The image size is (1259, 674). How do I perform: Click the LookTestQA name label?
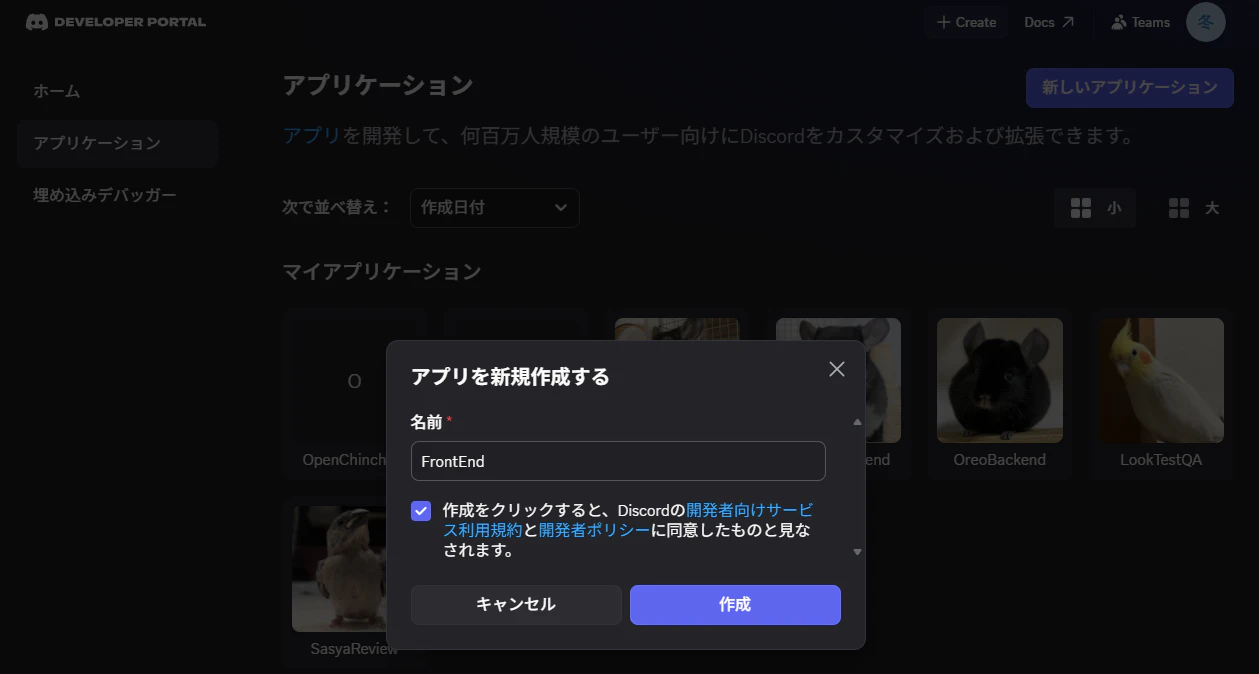[1161, 460]
